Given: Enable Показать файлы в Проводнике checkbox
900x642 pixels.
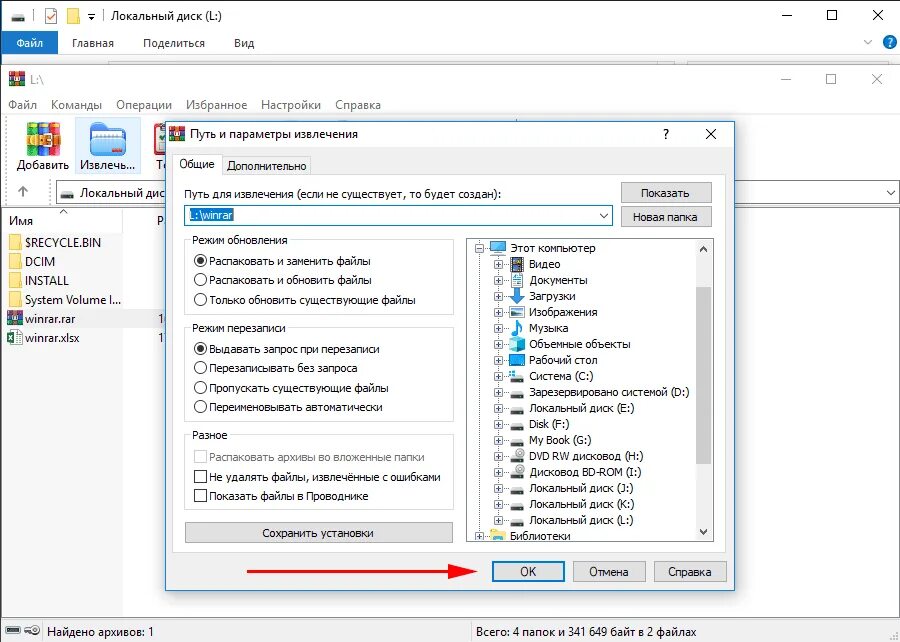Looking at the screenshot, I should (x=200, y=496).
